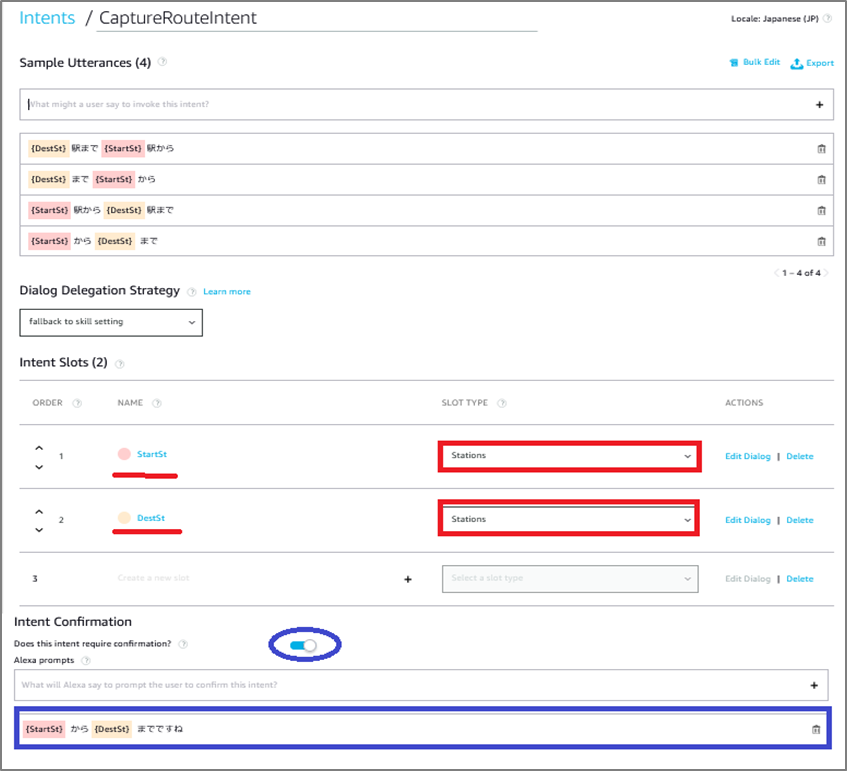Select prompt text '{StartSt} から {DestSt} までですね'
Image resolution: width=847 pixels, height=771 pixels.
(x=104, y=729)
